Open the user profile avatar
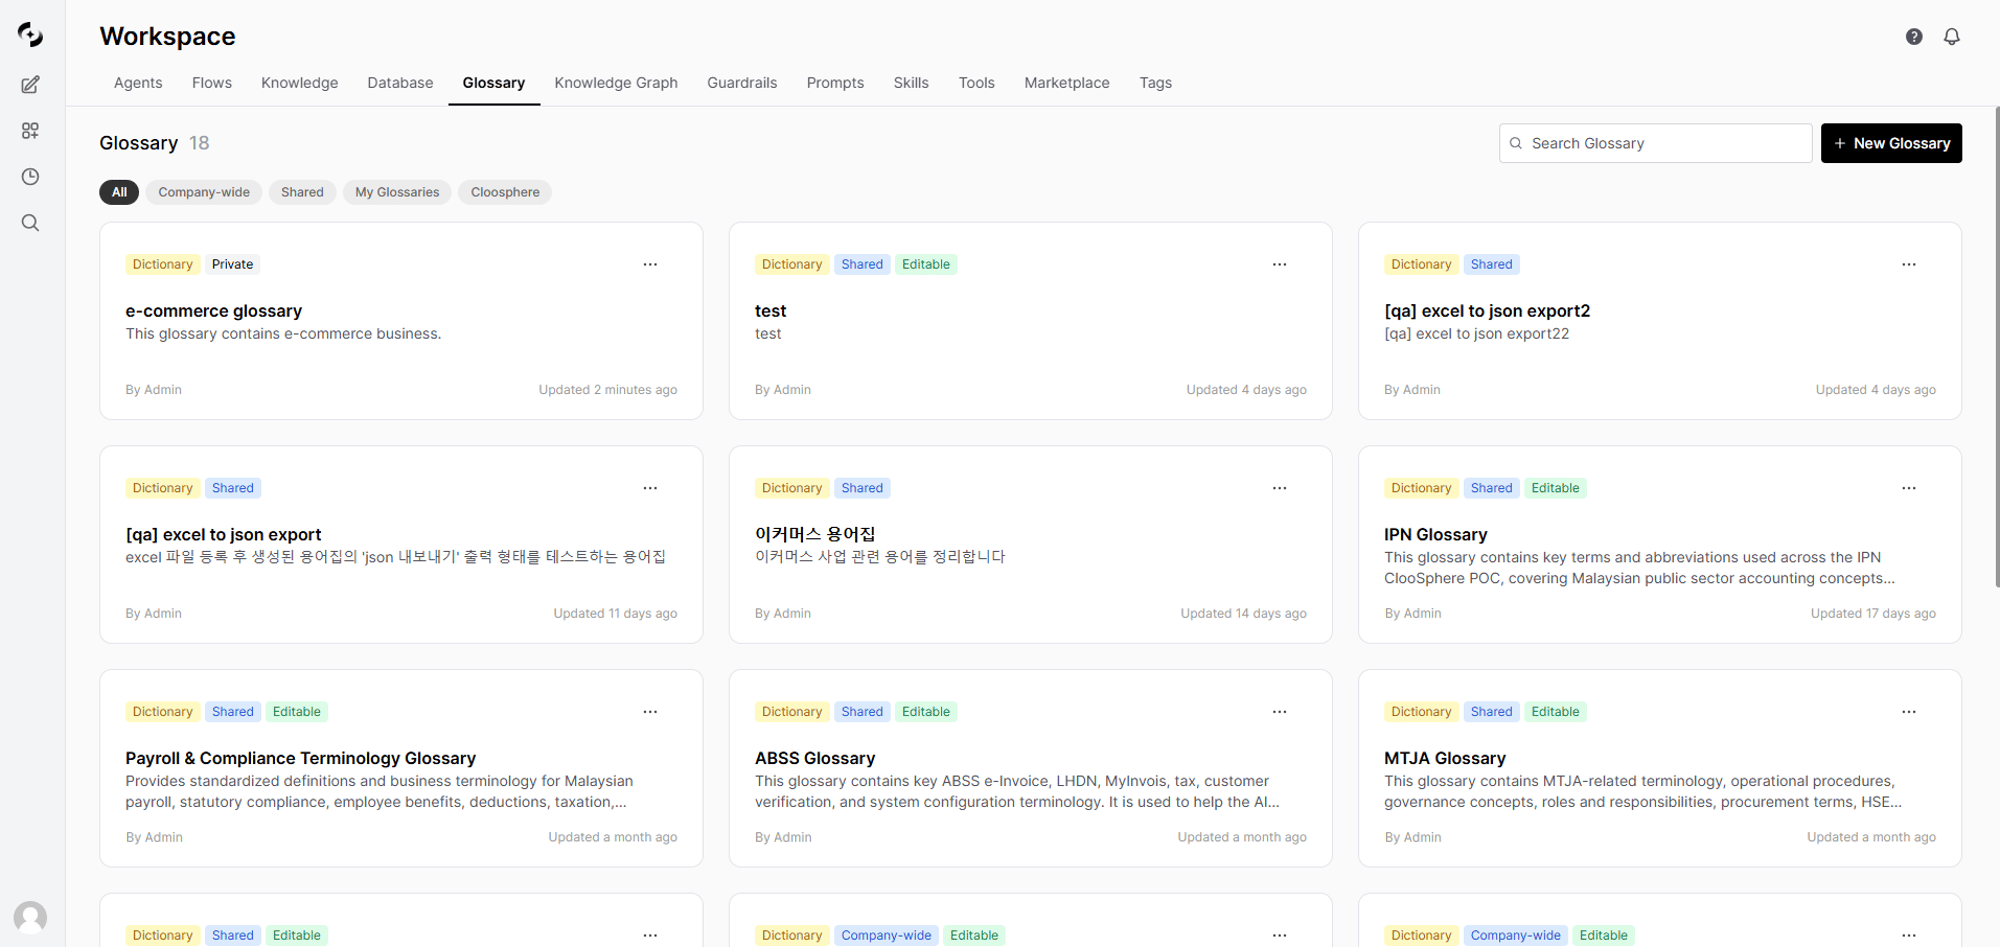 30,917
